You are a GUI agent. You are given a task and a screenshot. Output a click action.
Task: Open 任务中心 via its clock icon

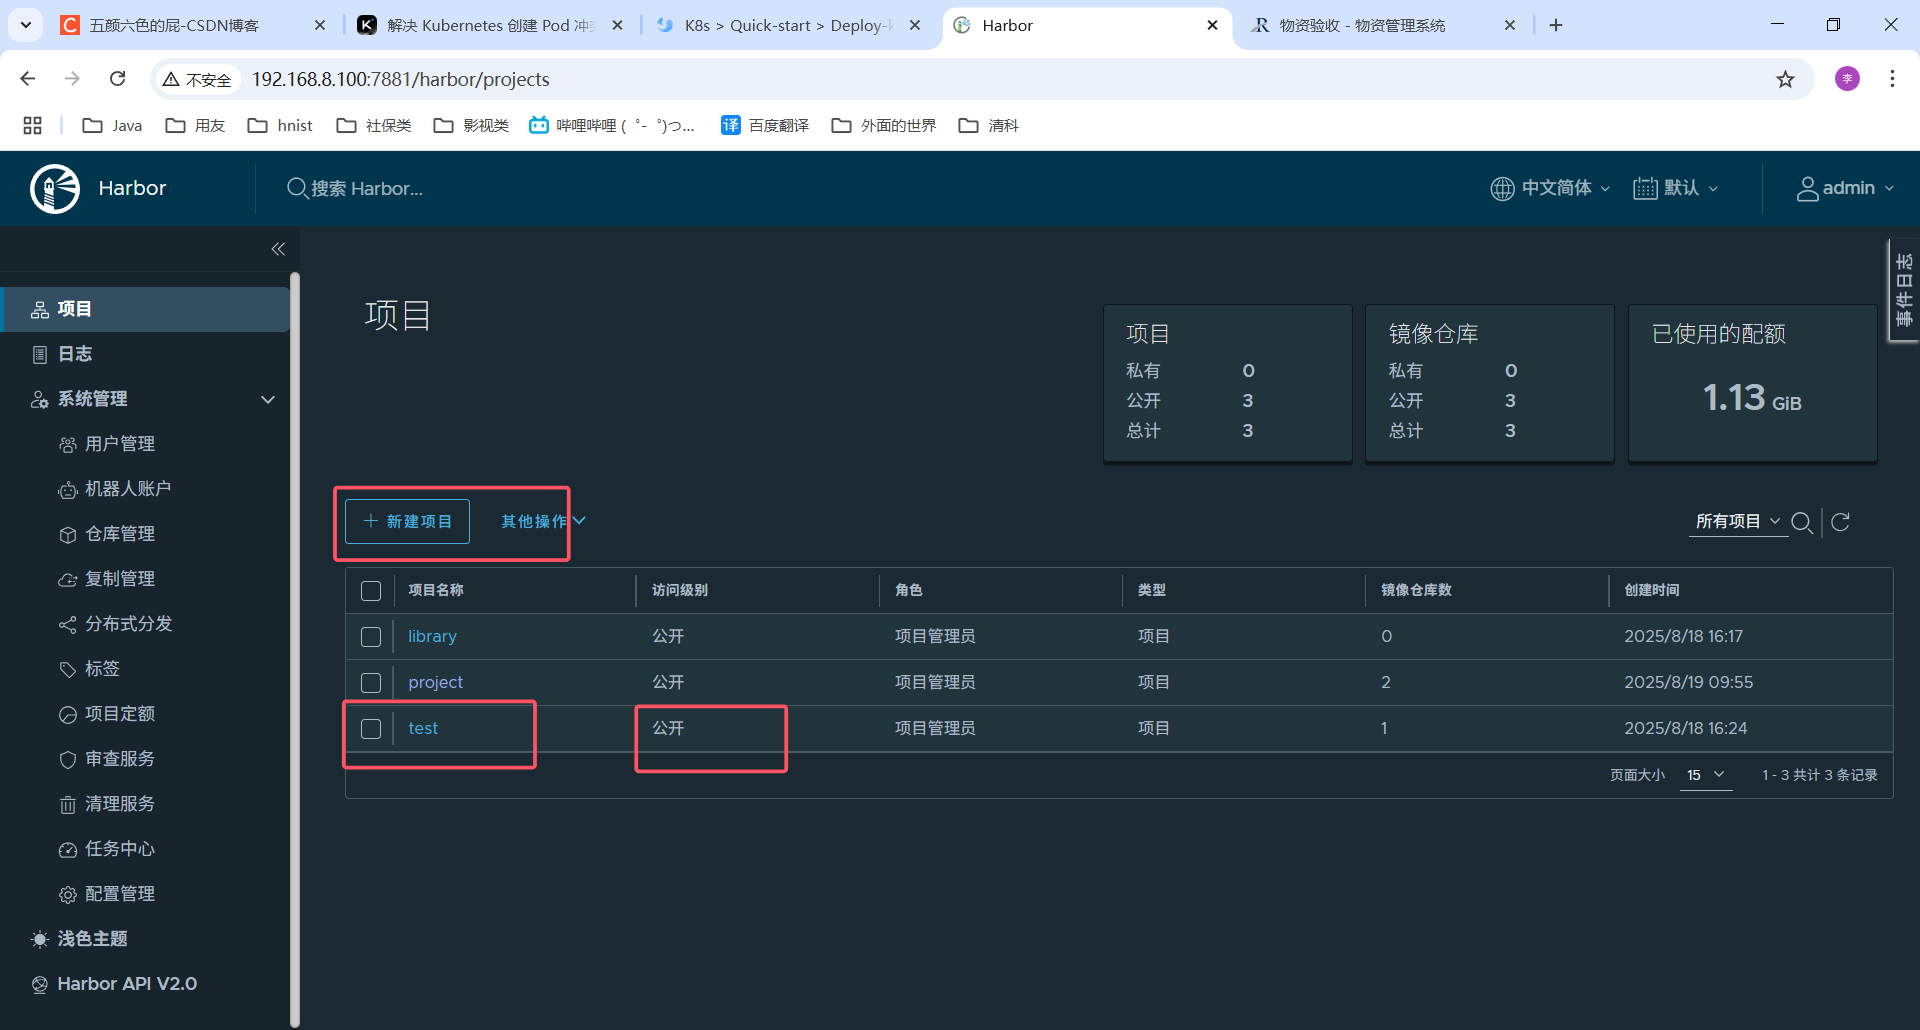click(x=68, y=848)
